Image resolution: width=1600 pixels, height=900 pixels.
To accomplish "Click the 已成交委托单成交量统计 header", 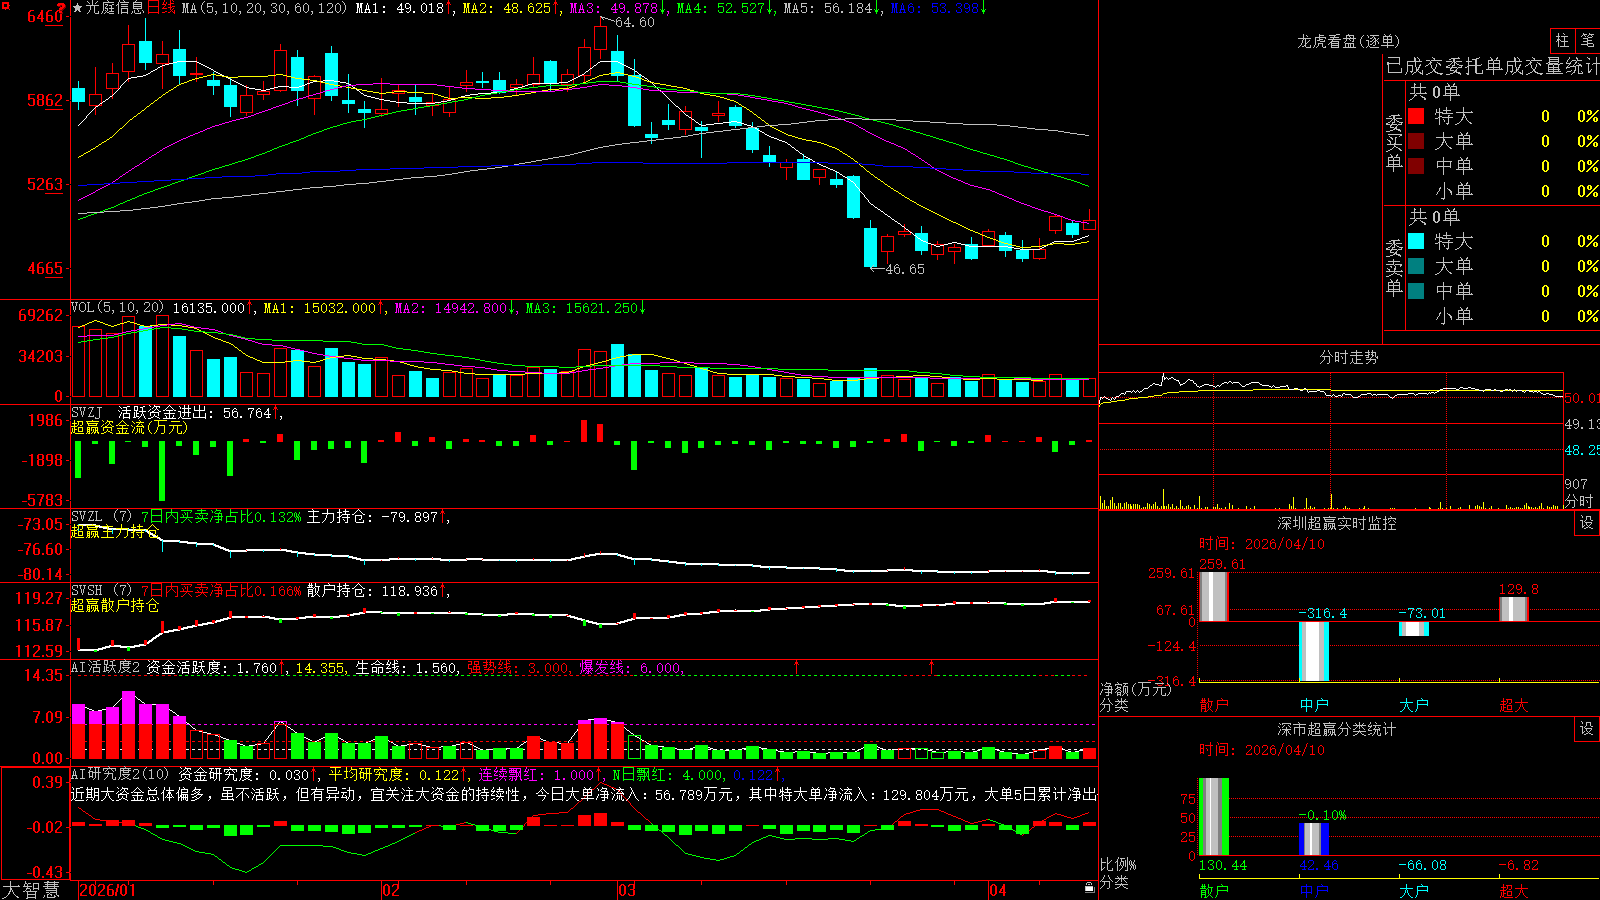I will point(1492,66).
